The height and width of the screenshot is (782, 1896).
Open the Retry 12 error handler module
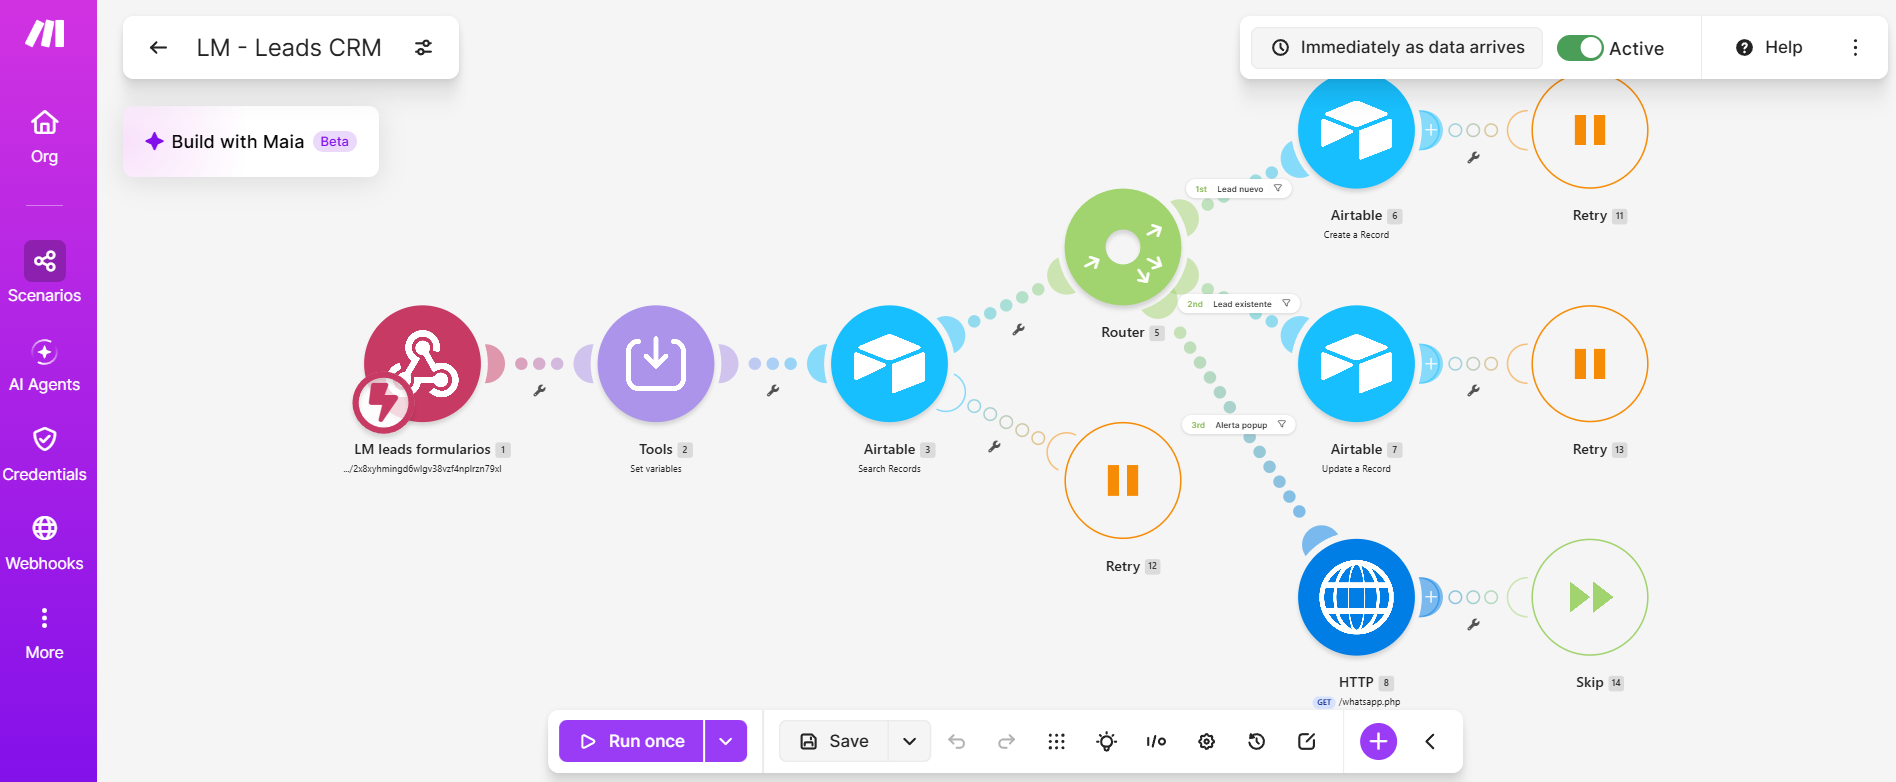click(1123, 481)
